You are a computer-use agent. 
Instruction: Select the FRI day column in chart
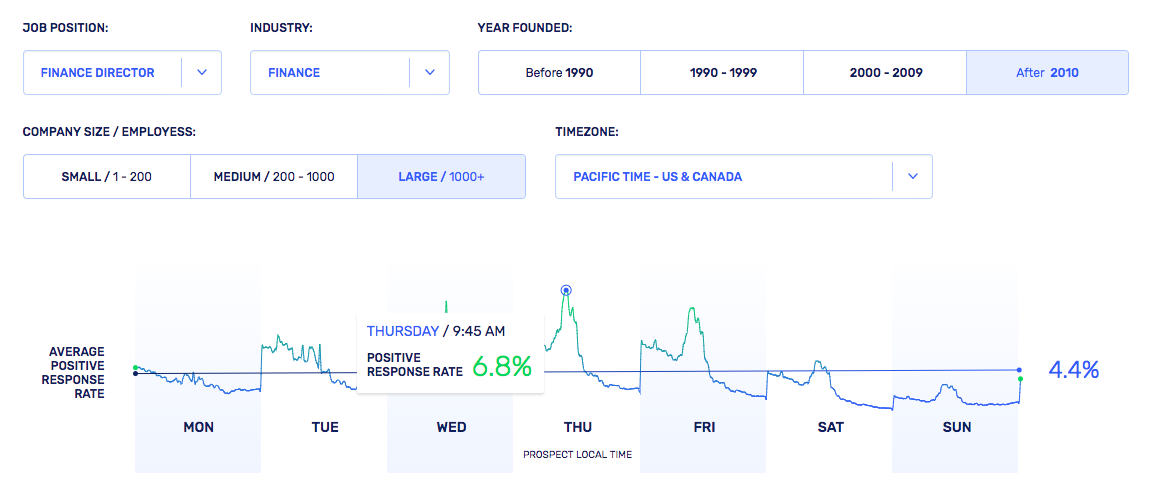click(704, 427)
